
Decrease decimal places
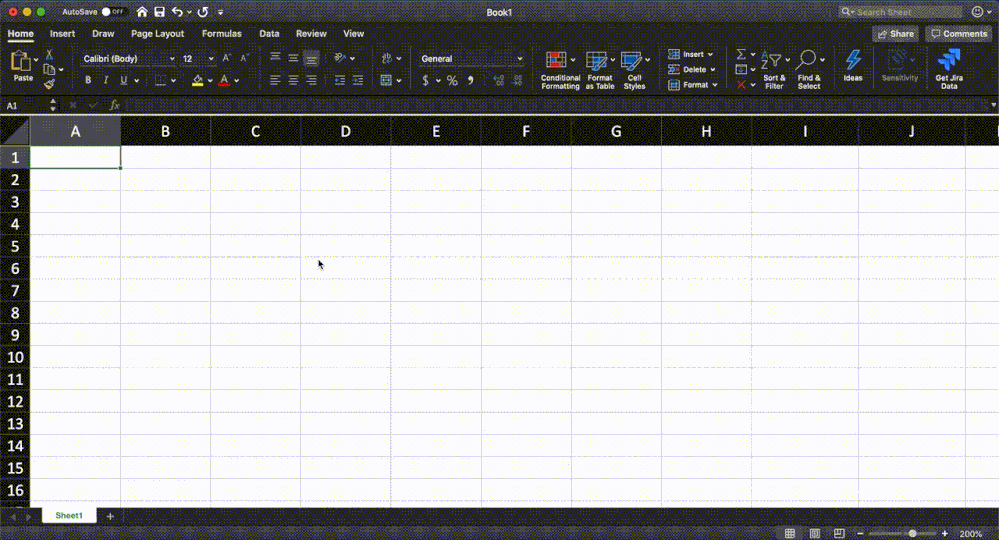click(x=517, y=80)
